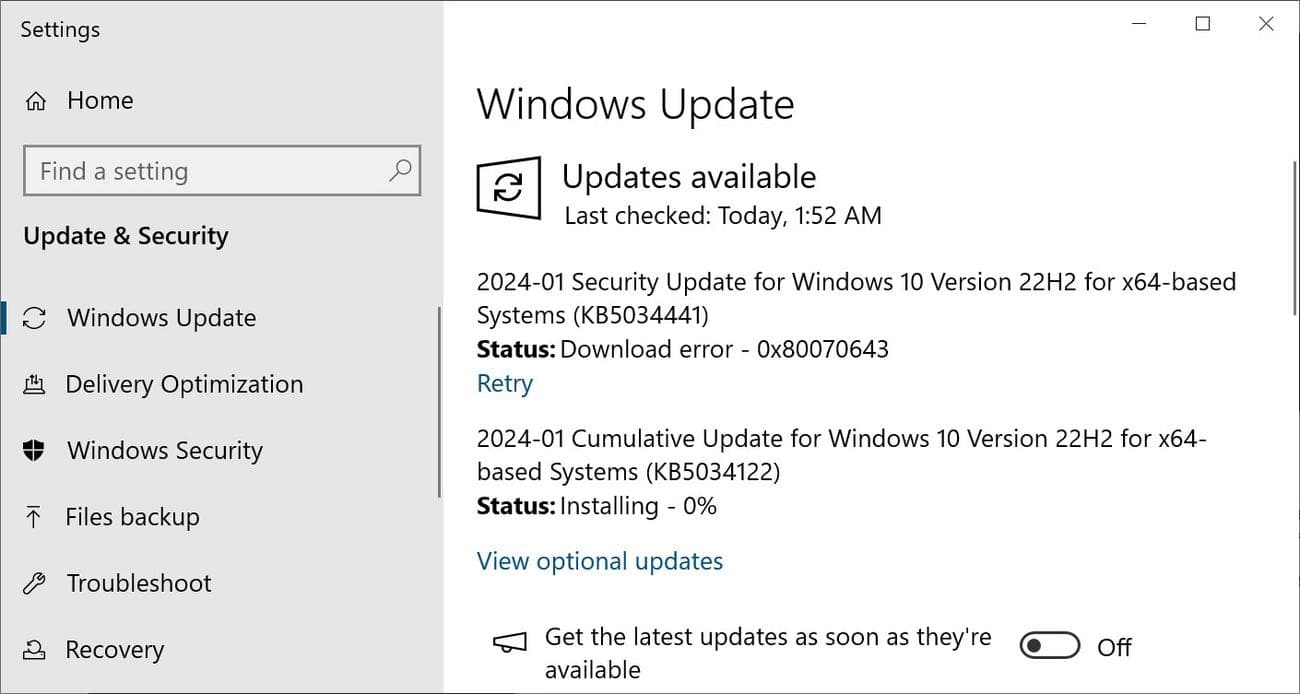This screenshot has width=1300, height=694.
Task: Click the sidebar scrollbar track
Action: [438, 400]
